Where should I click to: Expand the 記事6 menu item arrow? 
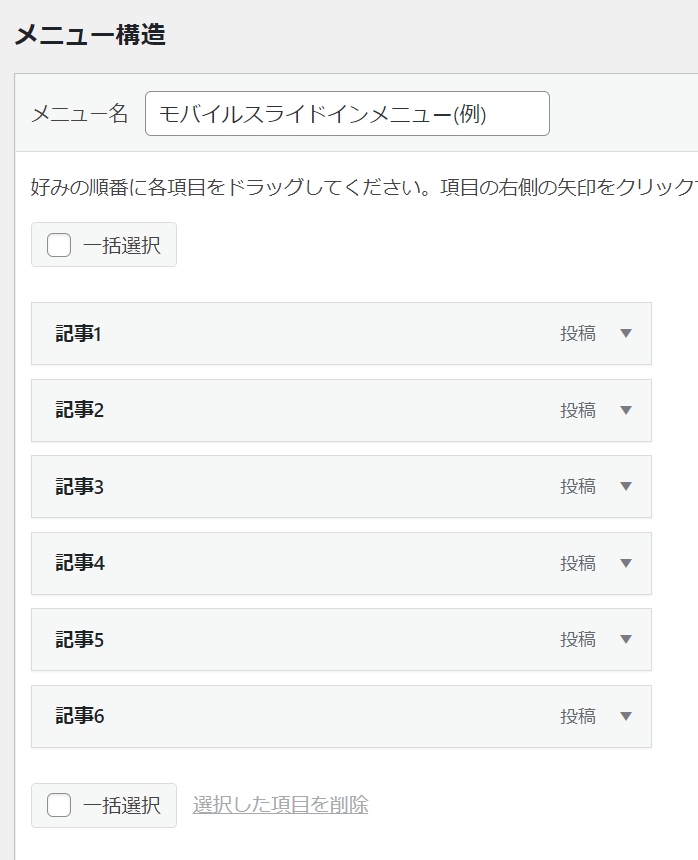click(626, 716)
